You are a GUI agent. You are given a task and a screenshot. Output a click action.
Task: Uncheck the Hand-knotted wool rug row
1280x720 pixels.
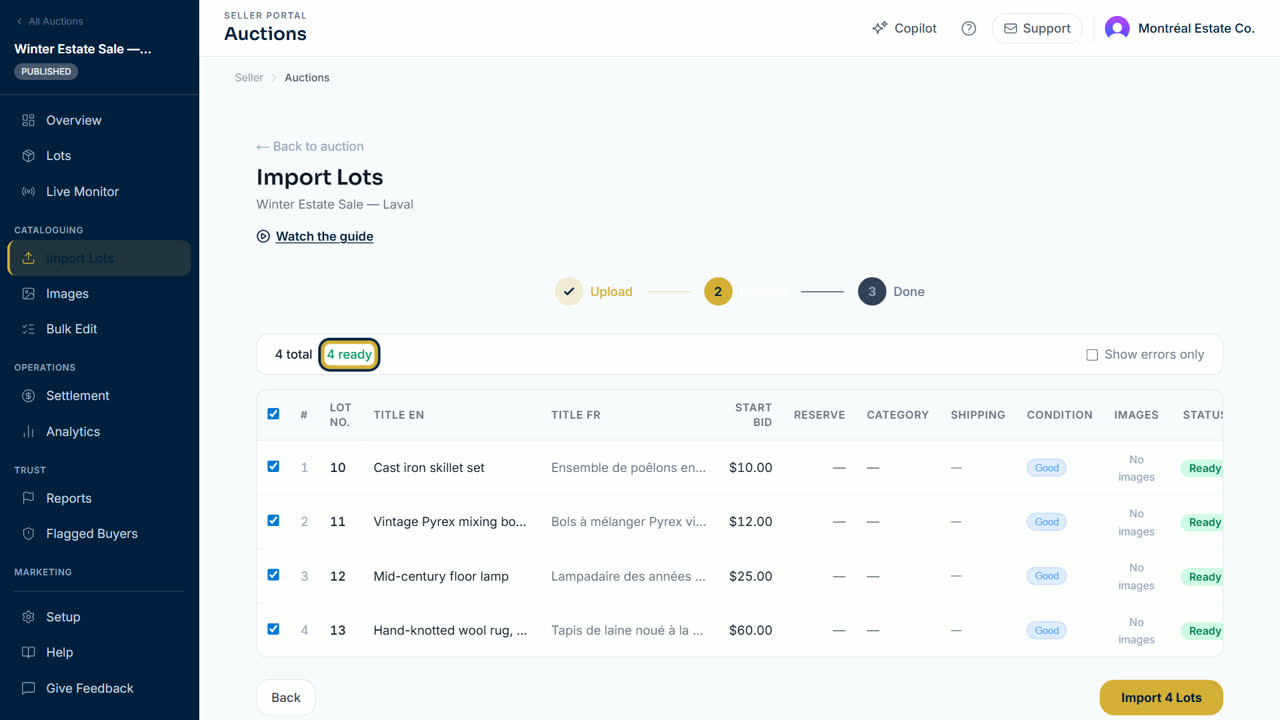pos(273,629)
